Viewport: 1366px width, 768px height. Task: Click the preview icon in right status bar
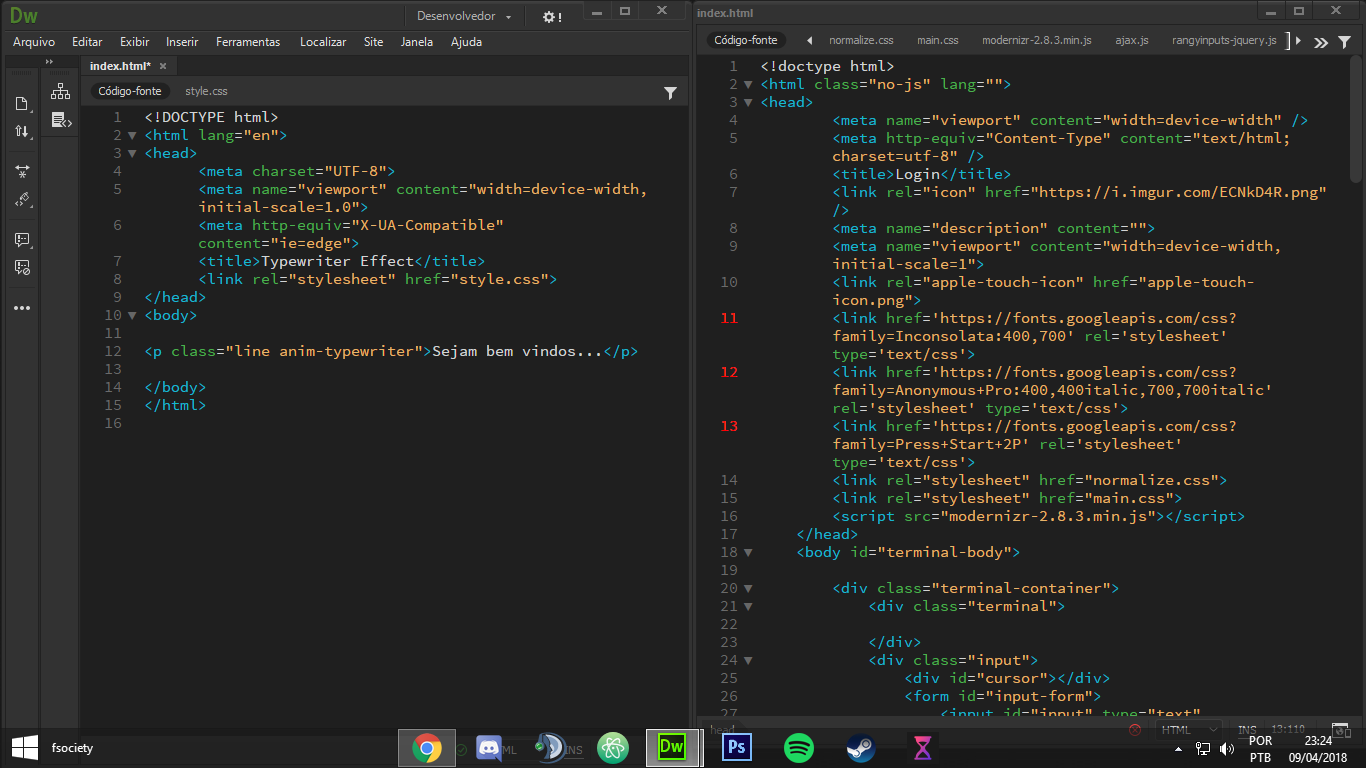(1341, 730)
